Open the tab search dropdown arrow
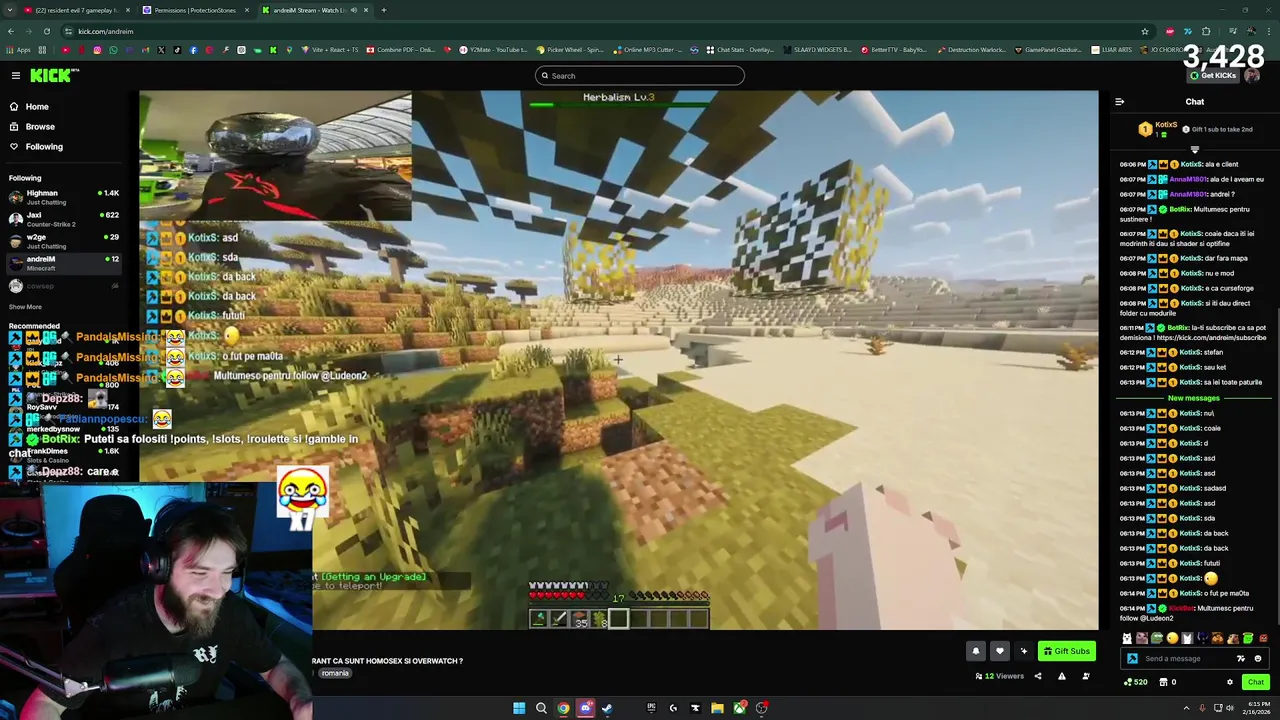 tap(9, 10)
